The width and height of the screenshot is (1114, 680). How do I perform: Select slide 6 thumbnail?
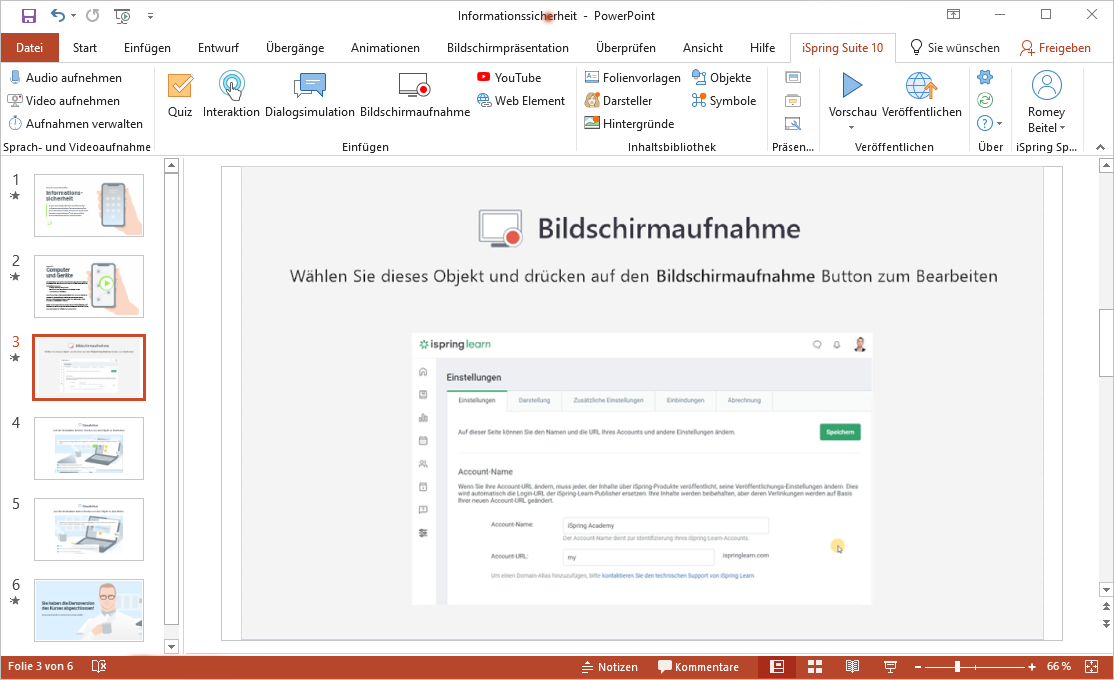click(89, 610)
